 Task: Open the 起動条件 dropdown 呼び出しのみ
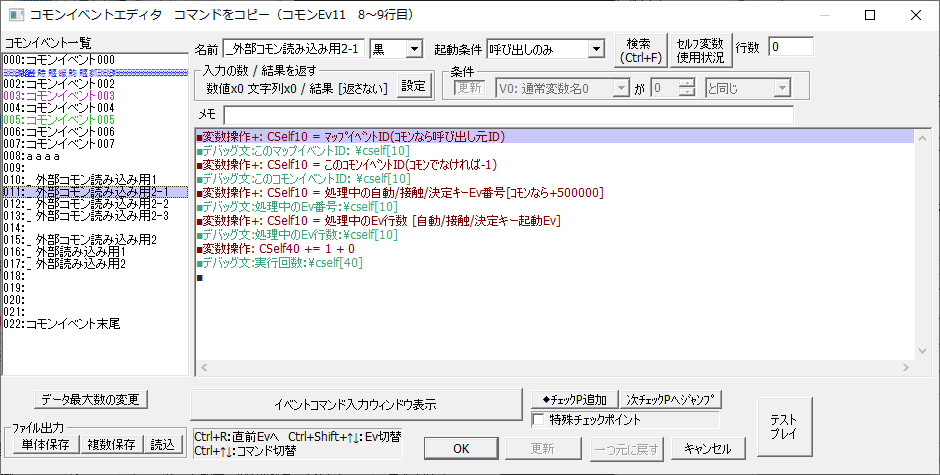(x=546, y=49)
